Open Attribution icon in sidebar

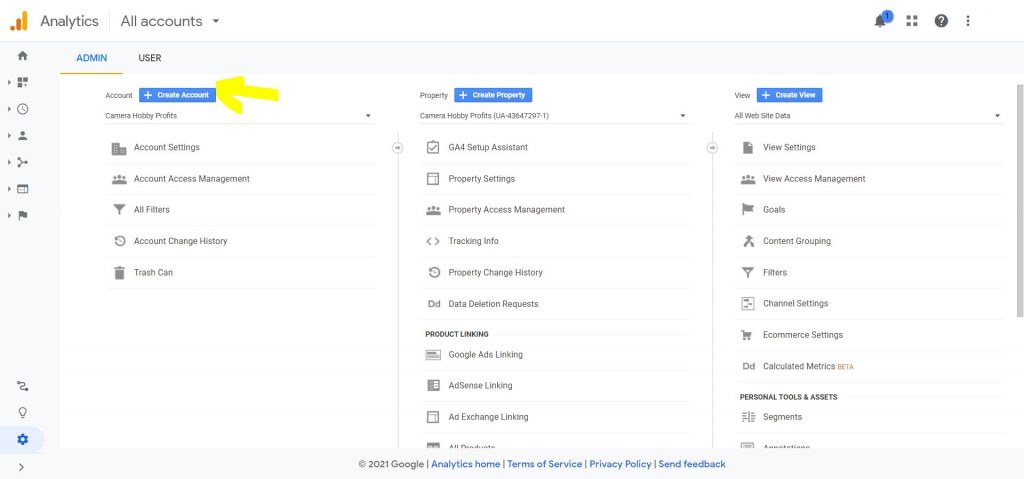coord(23,386)
